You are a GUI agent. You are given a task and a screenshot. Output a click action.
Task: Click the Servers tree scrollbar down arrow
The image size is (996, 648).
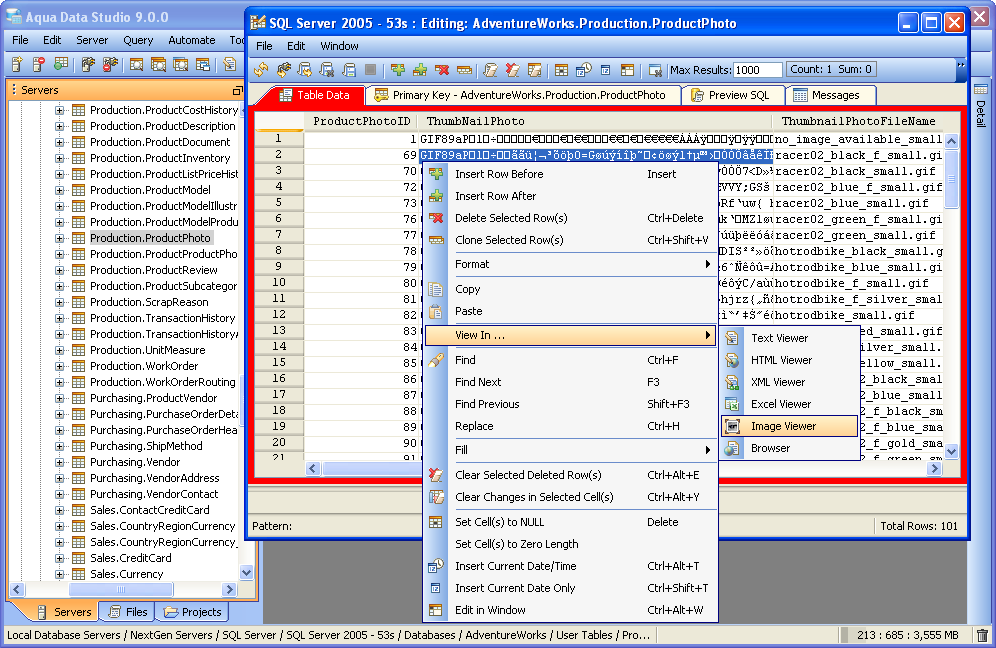pyautogui.click(x=247, y=572)
